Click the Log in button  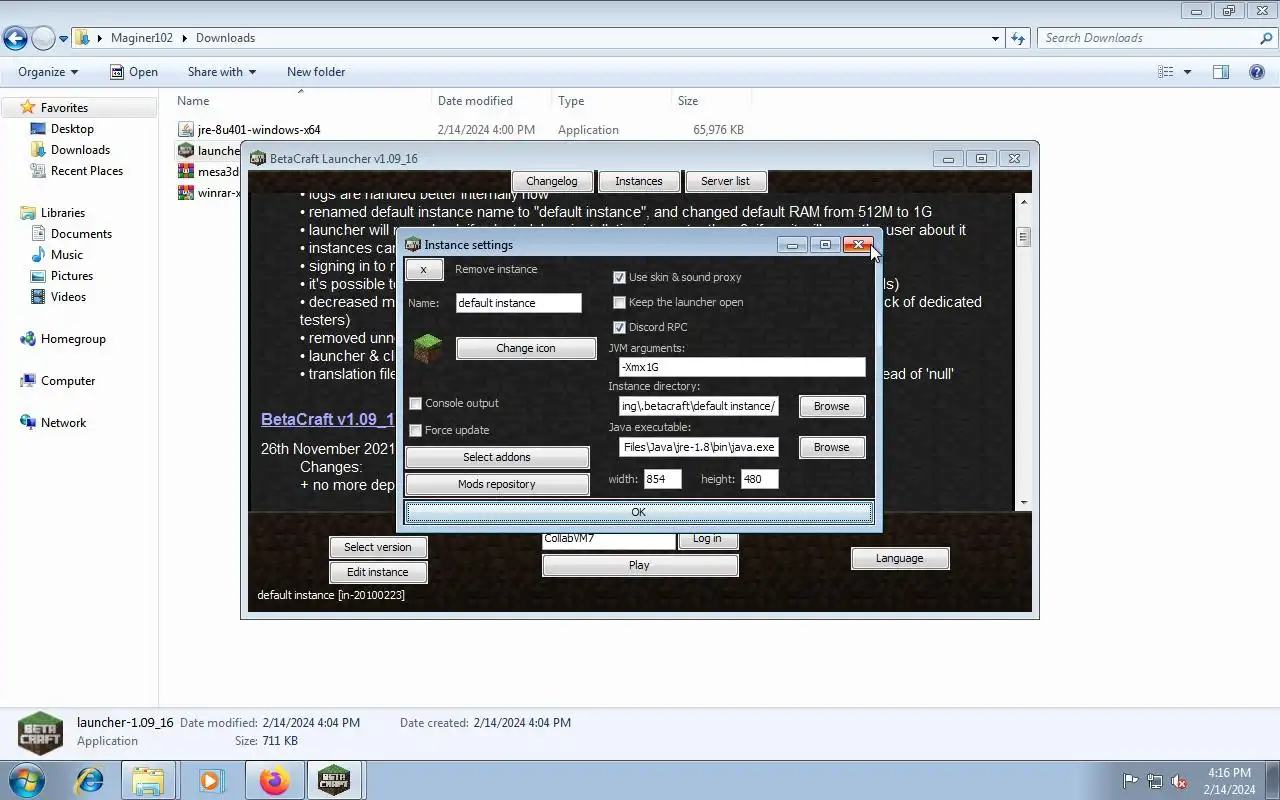707,539
